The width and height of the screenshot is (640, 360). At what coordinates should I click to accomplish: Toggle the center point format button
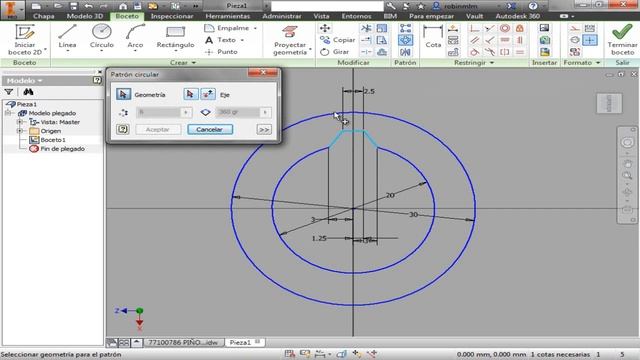[589, 40]
